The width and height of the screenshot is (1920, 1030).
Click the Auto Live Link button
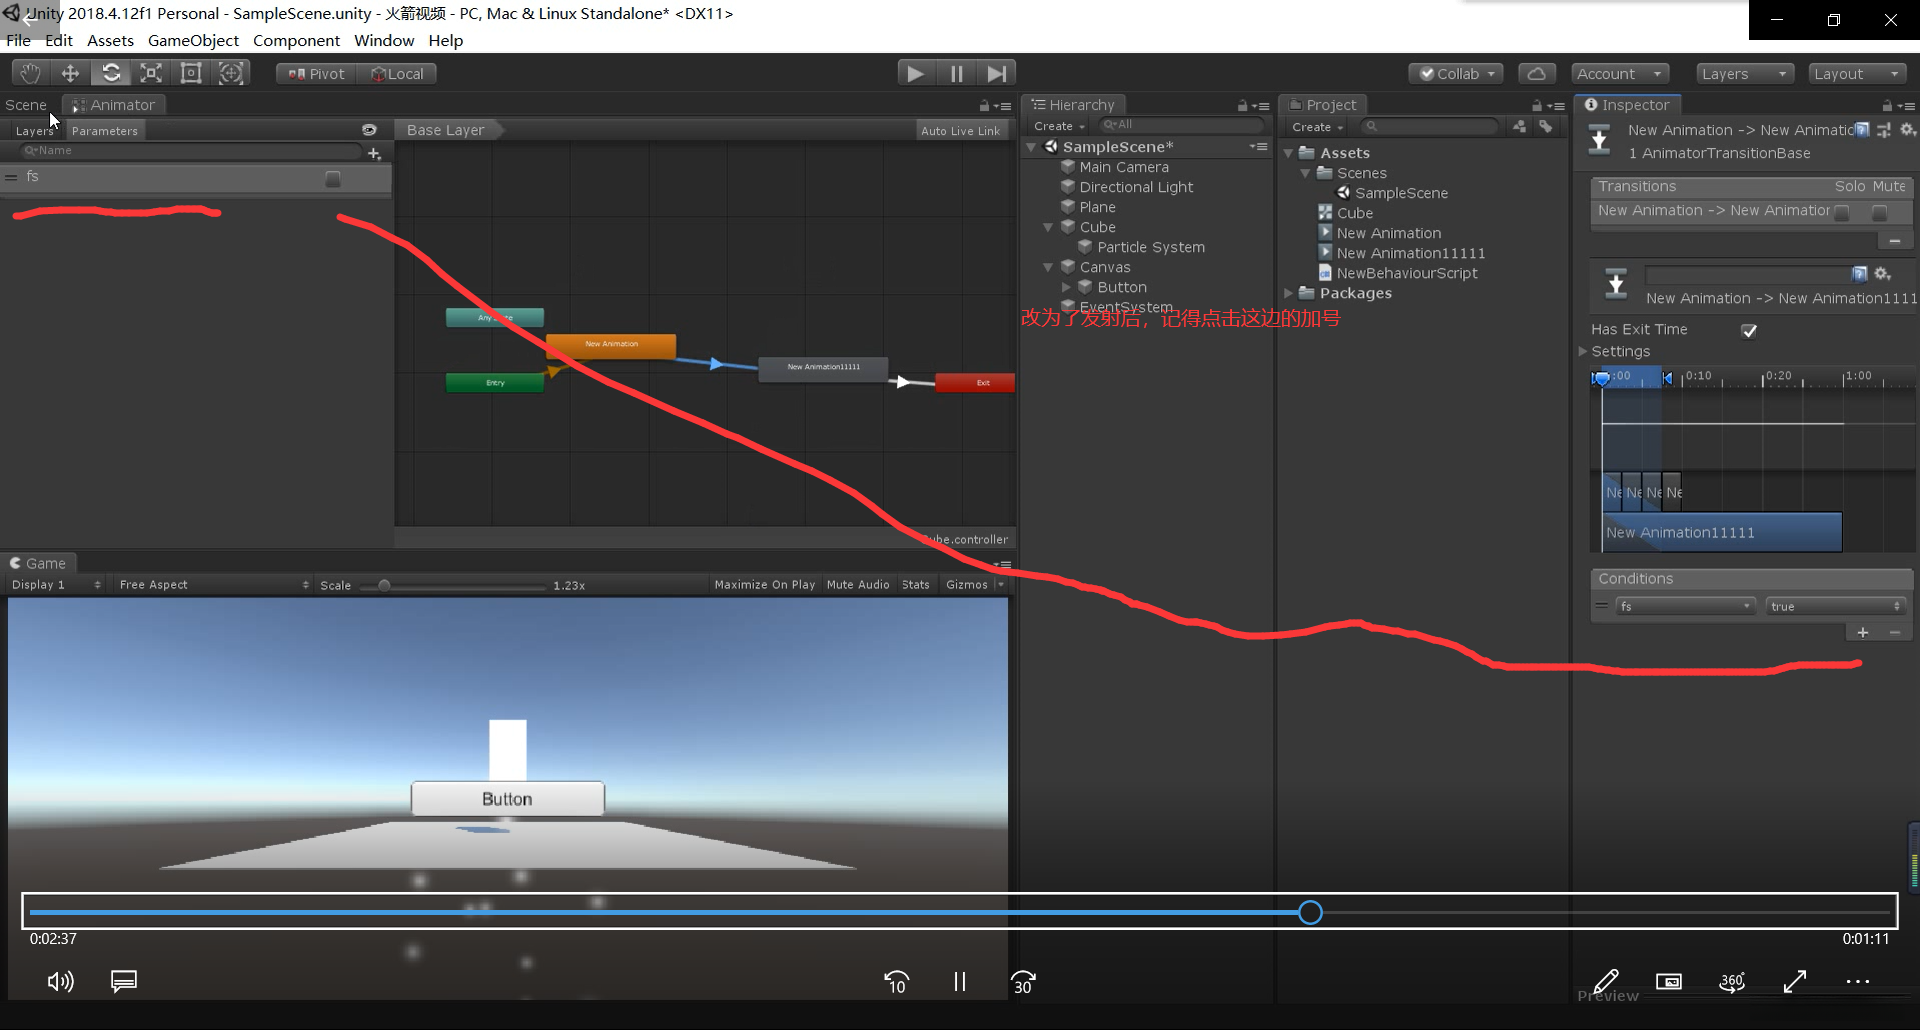pyautogui.click(x=960, y=131)
